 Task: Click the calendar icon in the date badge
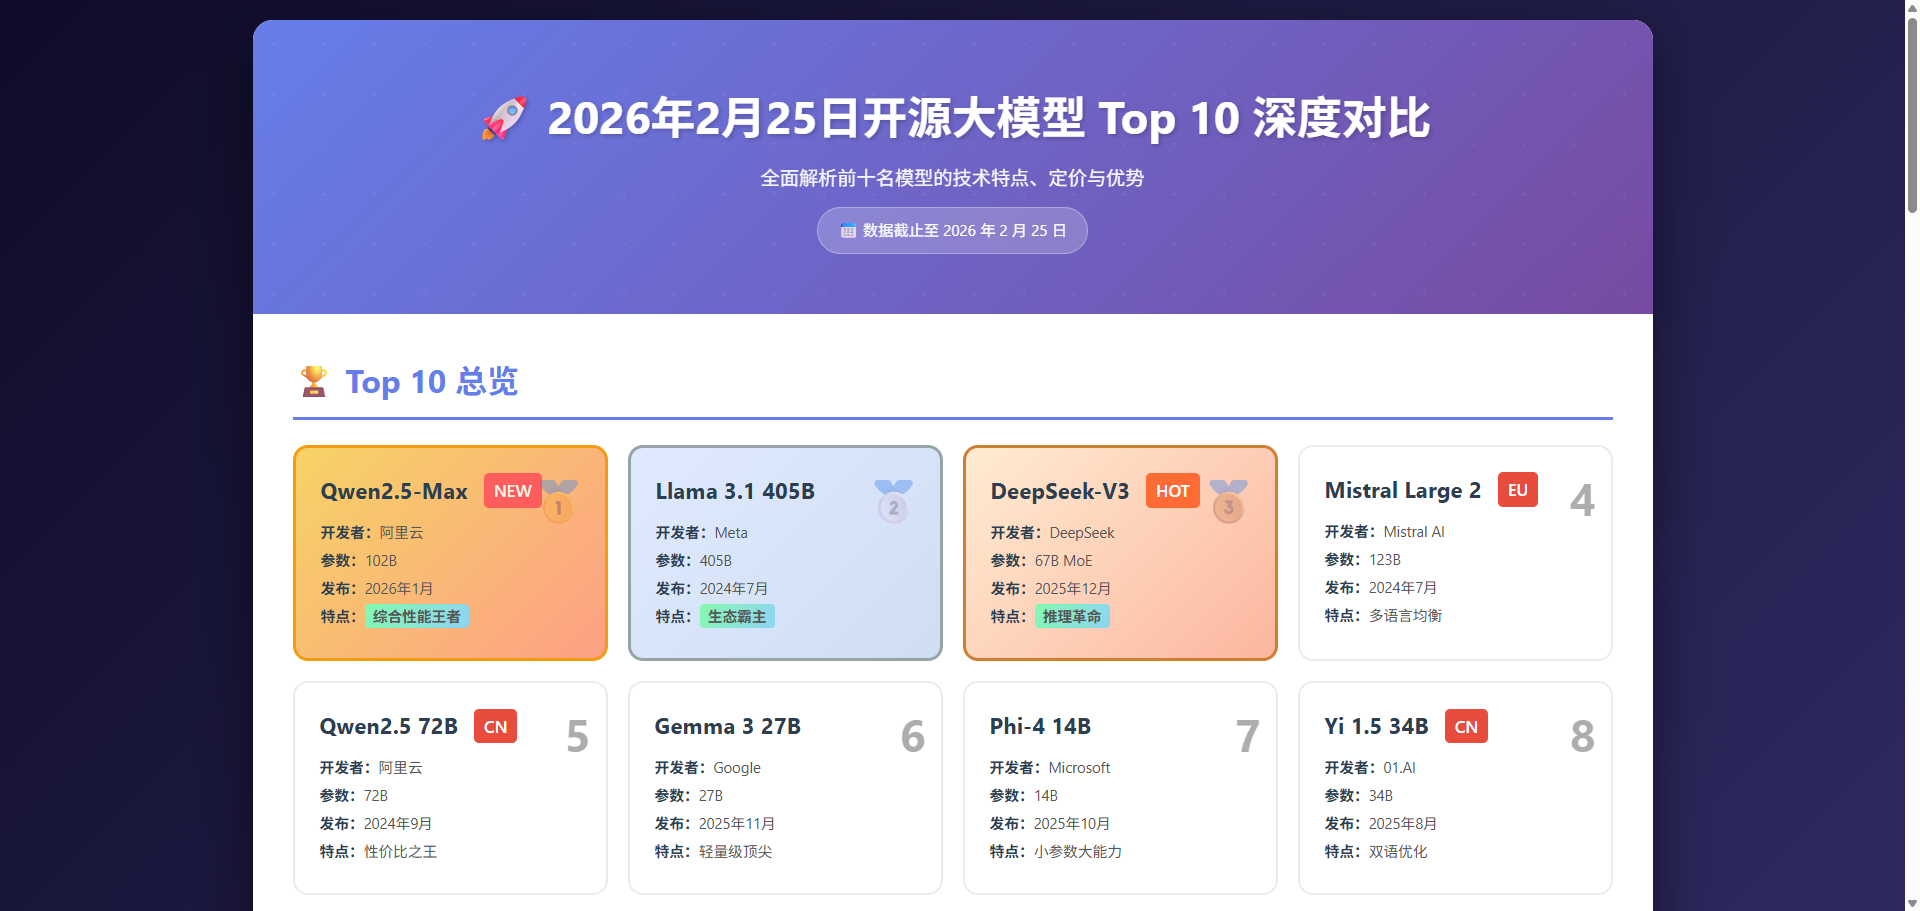click(848, 231)
